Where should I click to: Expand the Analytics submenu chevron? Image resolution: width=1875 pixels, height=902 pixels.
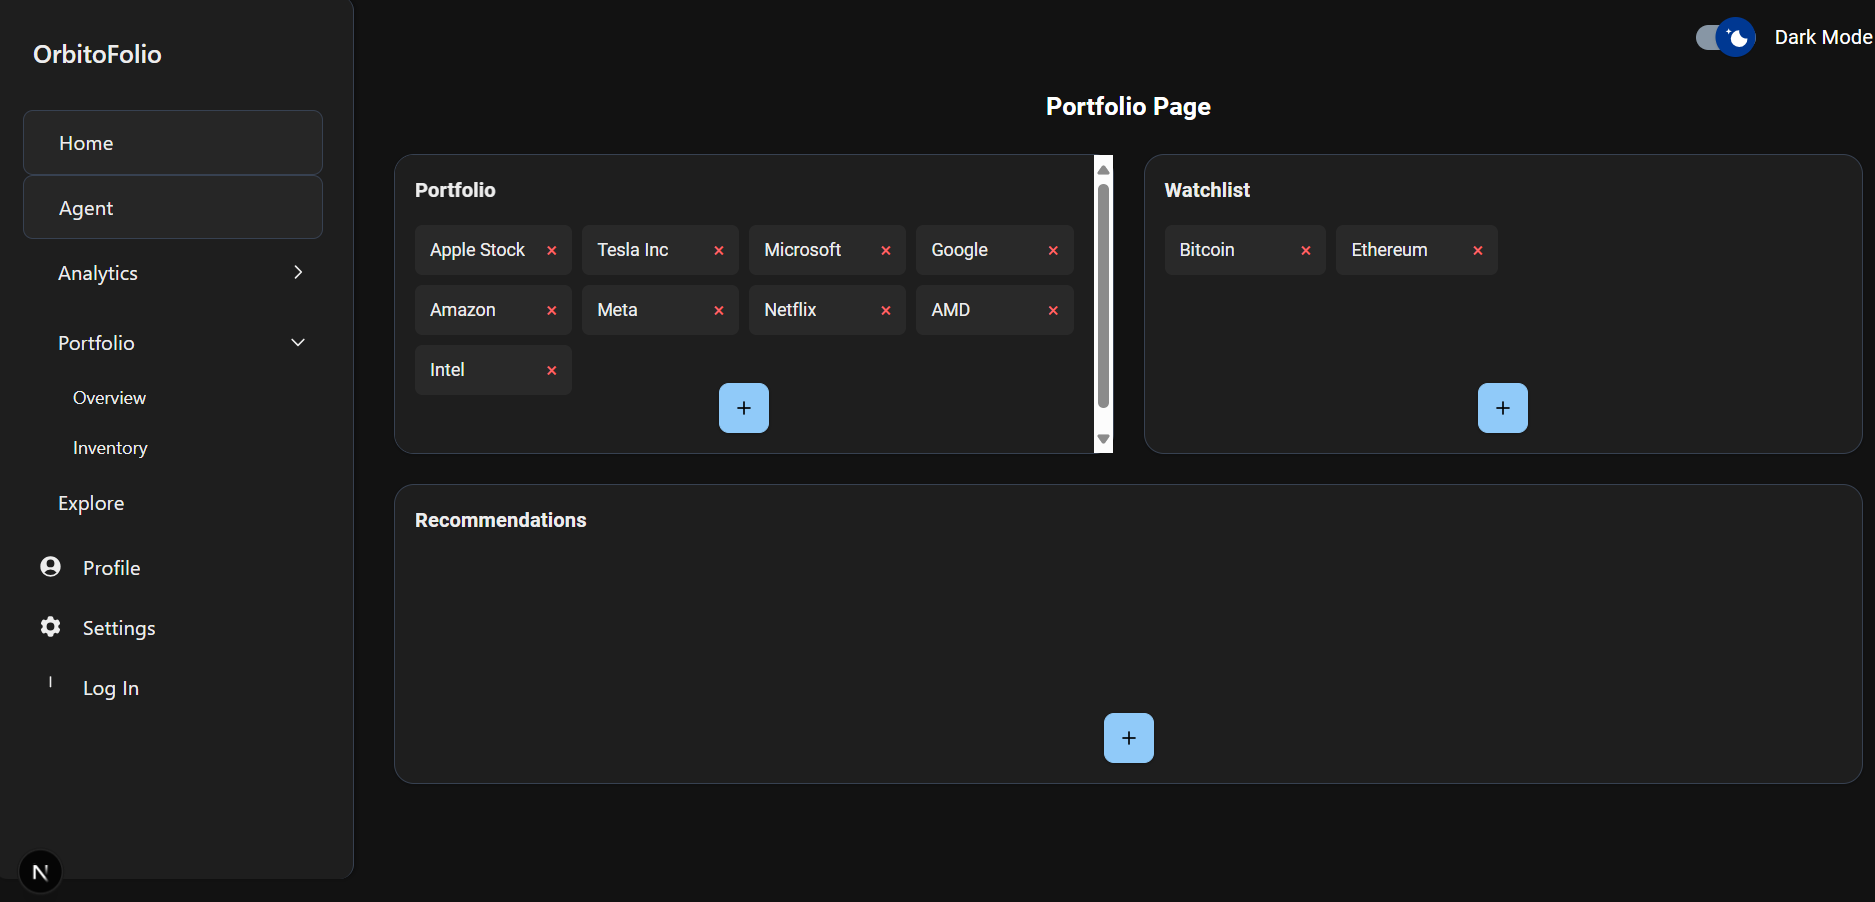pyautogui.click(x=298, y=272)
